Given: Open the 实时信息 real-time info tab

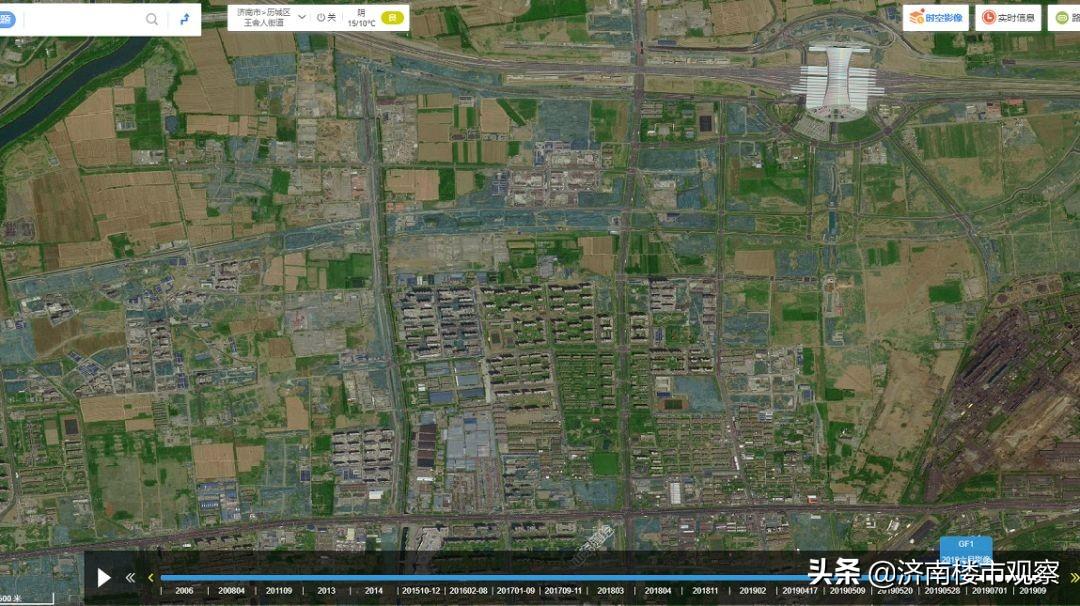Looking at the screenshot, I should tap(1008, 17).
